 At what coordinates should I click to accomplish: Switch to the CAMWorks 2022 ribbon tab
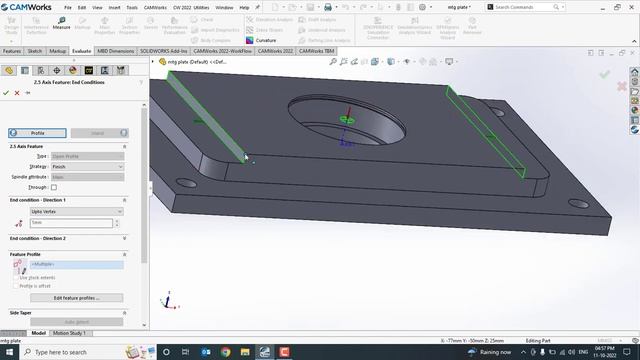(x=275, y=51)
